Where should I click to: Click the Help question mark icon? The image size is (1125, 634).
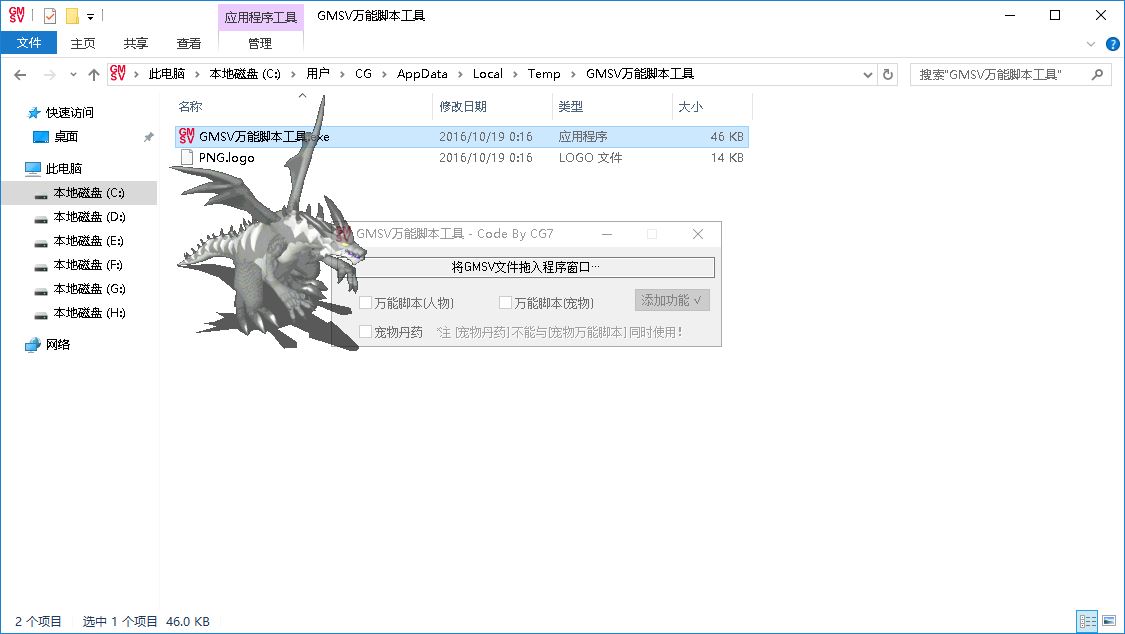[1112, 43]
